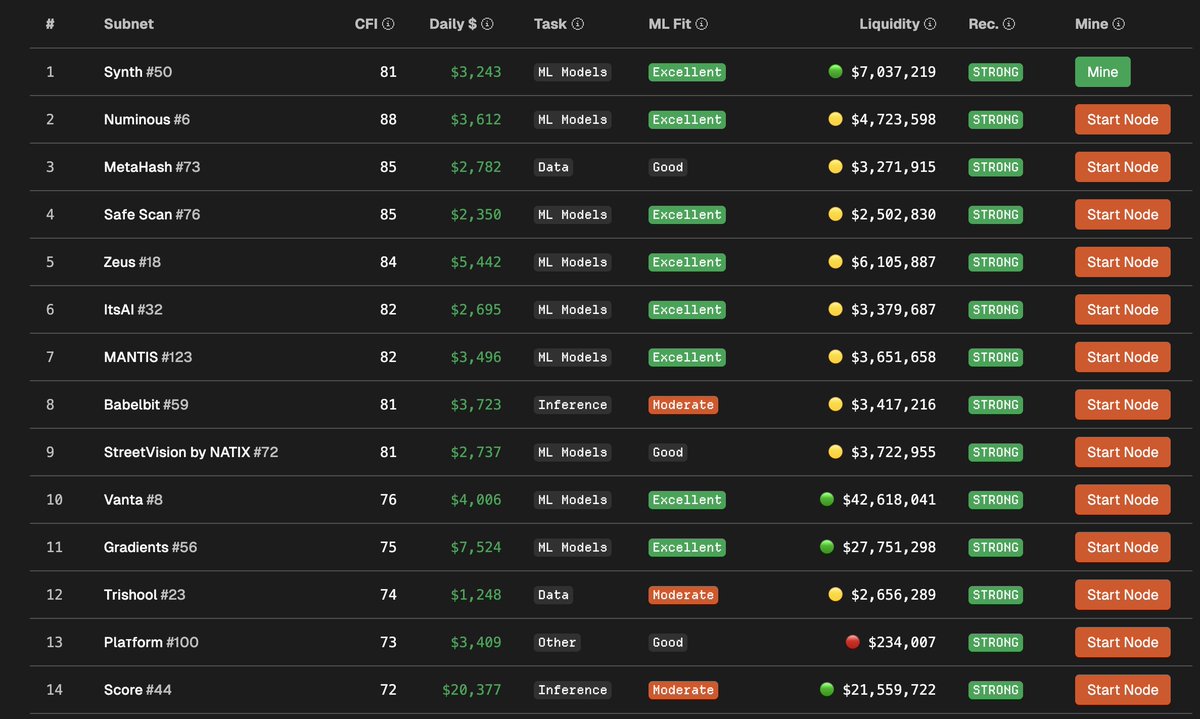Start Node for StreetVision by NATIX
Image resolution: width=1200 pixels, height=719 pixels.
(x=1122, y=452)
